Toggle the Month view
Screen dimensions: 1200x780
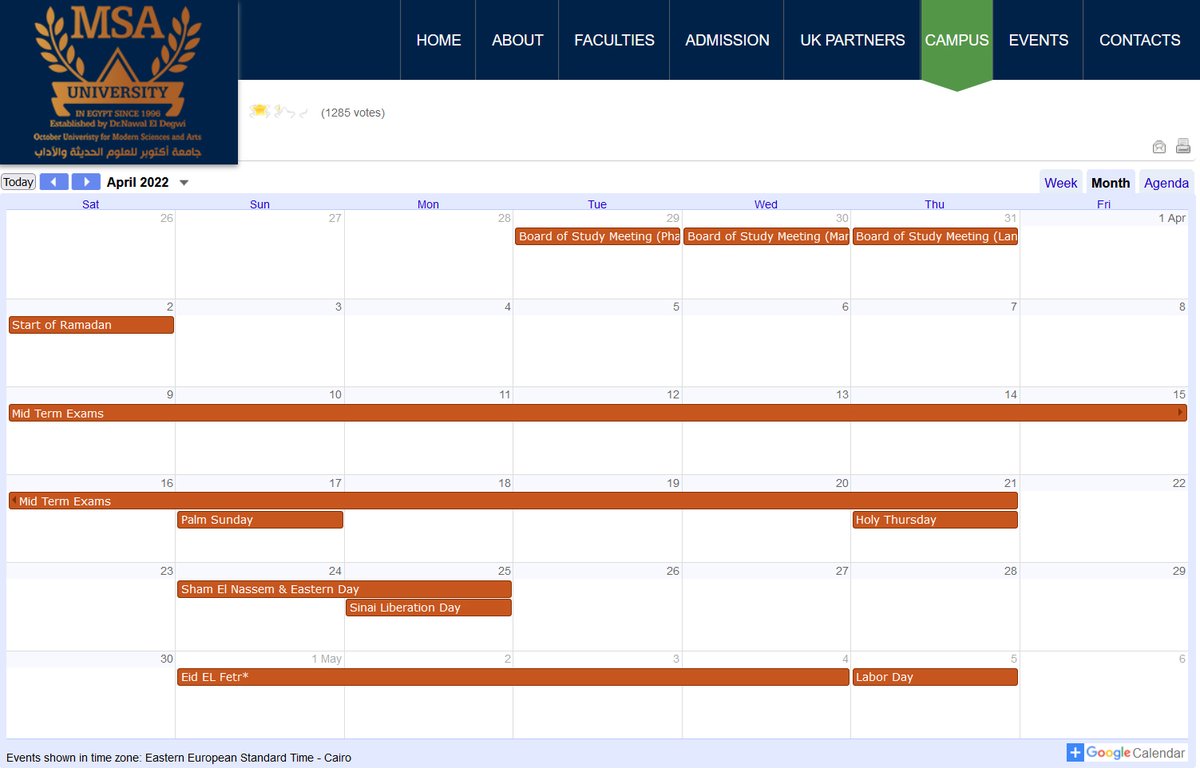pyautogui.click(x=1110, y=183)
